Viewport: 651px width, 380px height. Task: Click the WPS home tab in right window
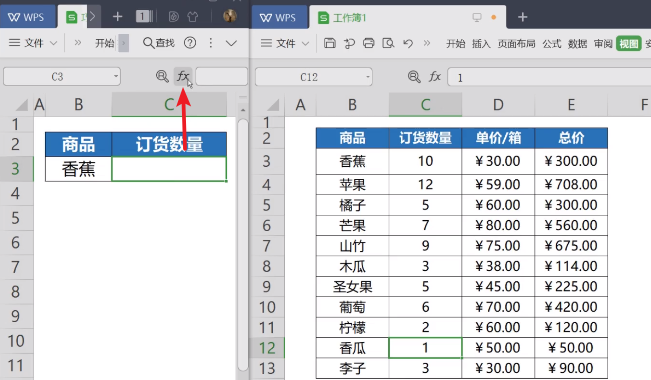click(279, 17)
